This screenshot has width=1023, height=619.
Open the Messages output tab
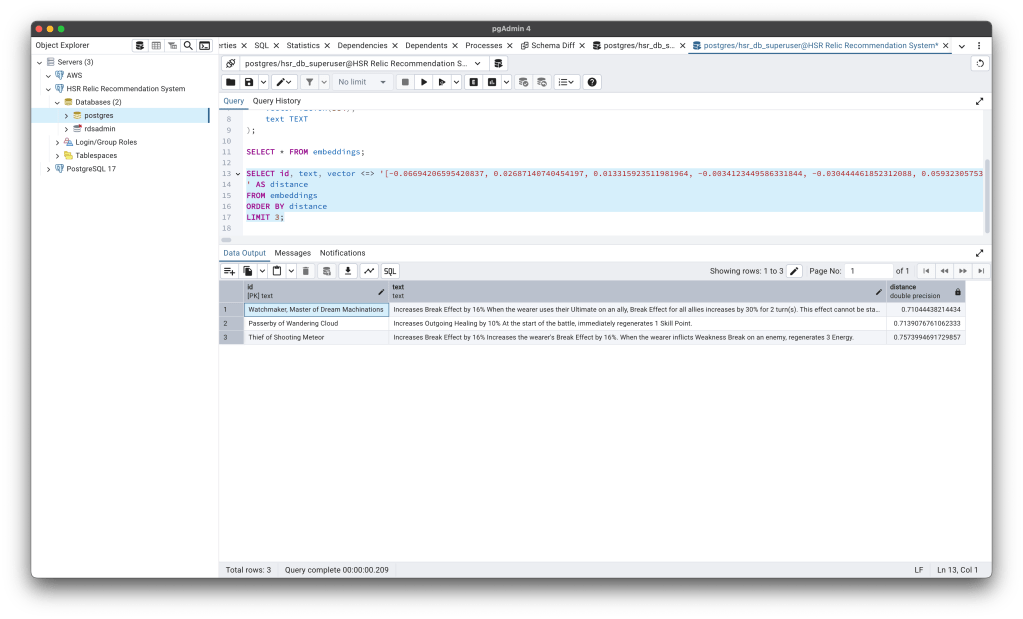click(293, 253)
